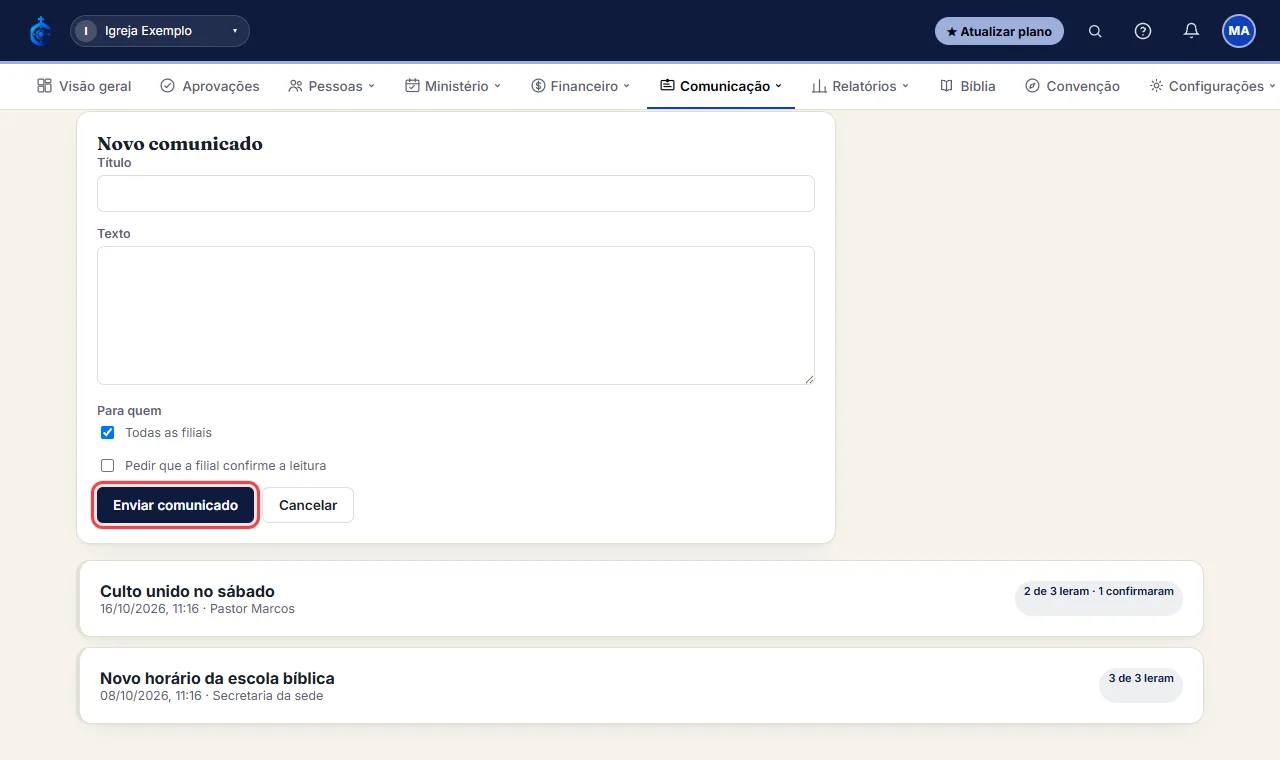1280x760 pixels.
Task: Expand the Comunicação menu
Action: 721,86
